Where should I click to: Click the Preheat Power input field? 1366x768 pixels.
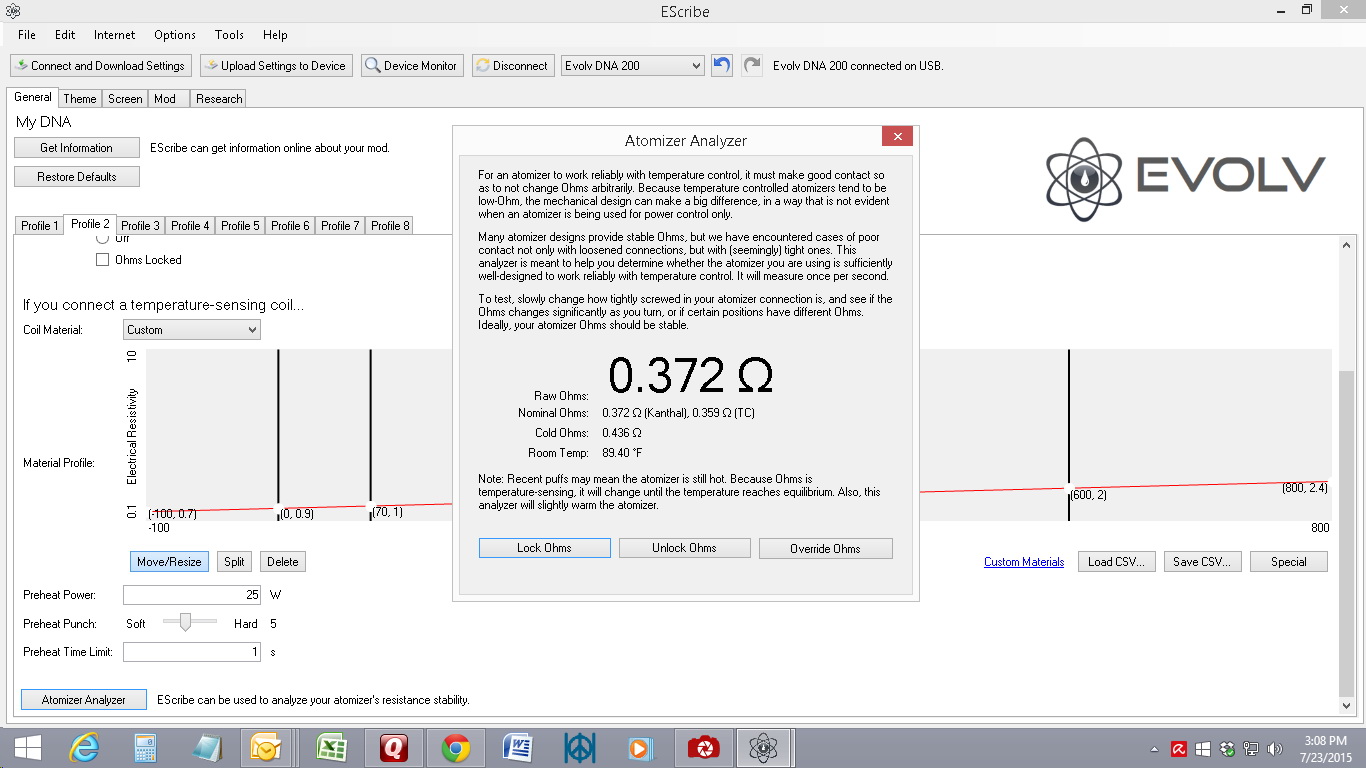tap(191, 595)
